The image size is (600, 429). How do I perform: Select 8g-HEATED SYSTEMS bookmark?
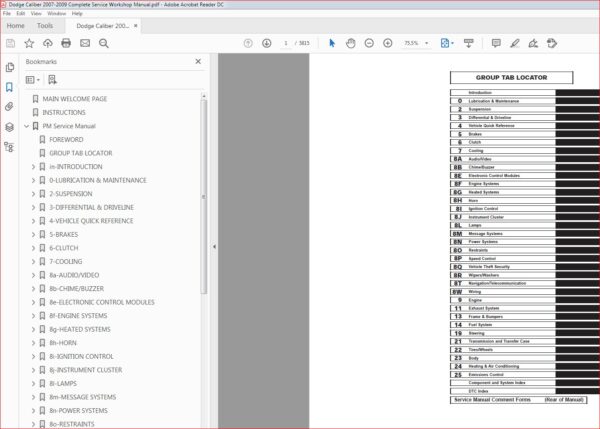coord(80,329)
